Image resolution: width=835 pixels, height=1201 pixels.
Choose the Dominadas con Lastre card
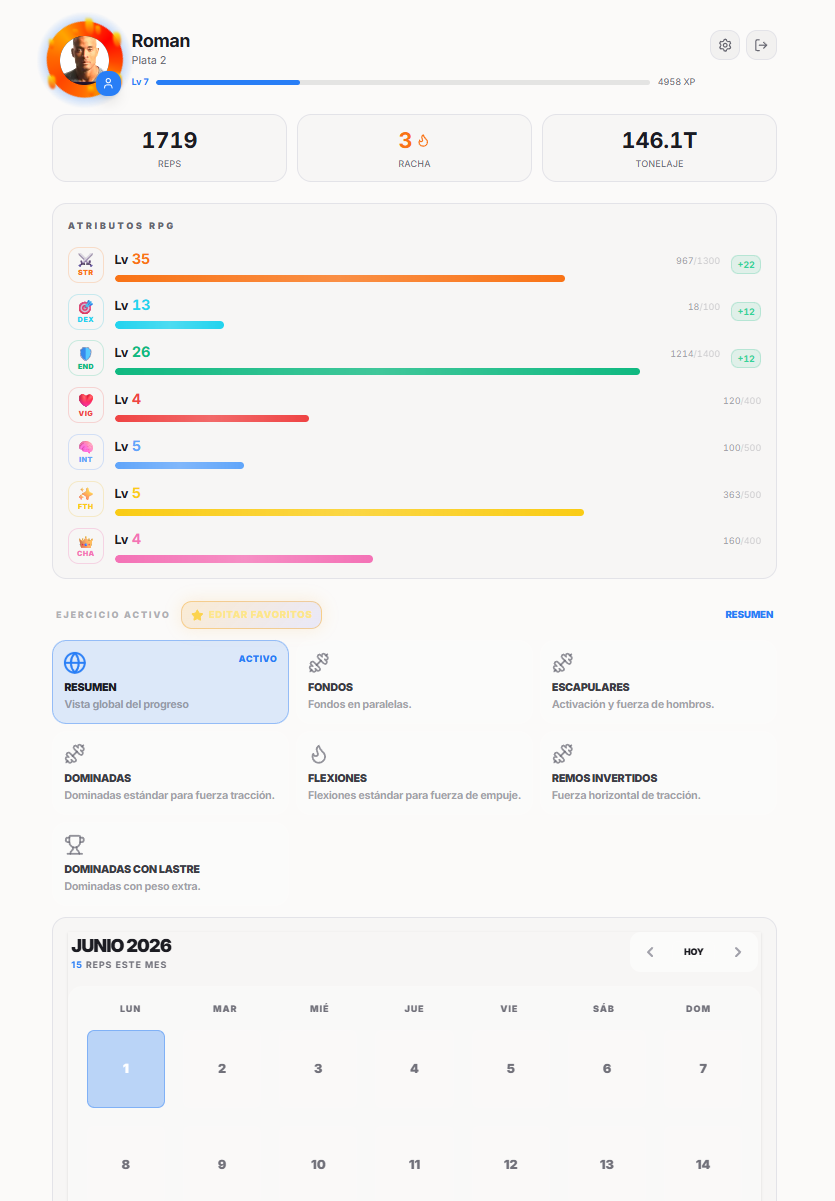pyautogui.click(x=170, y=864)
